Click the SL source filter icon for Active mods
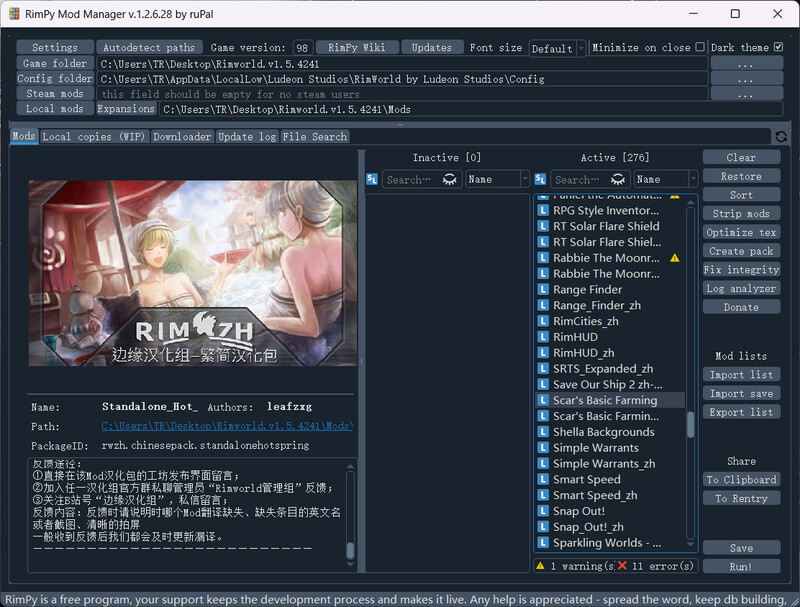 [x=541, y=179]
